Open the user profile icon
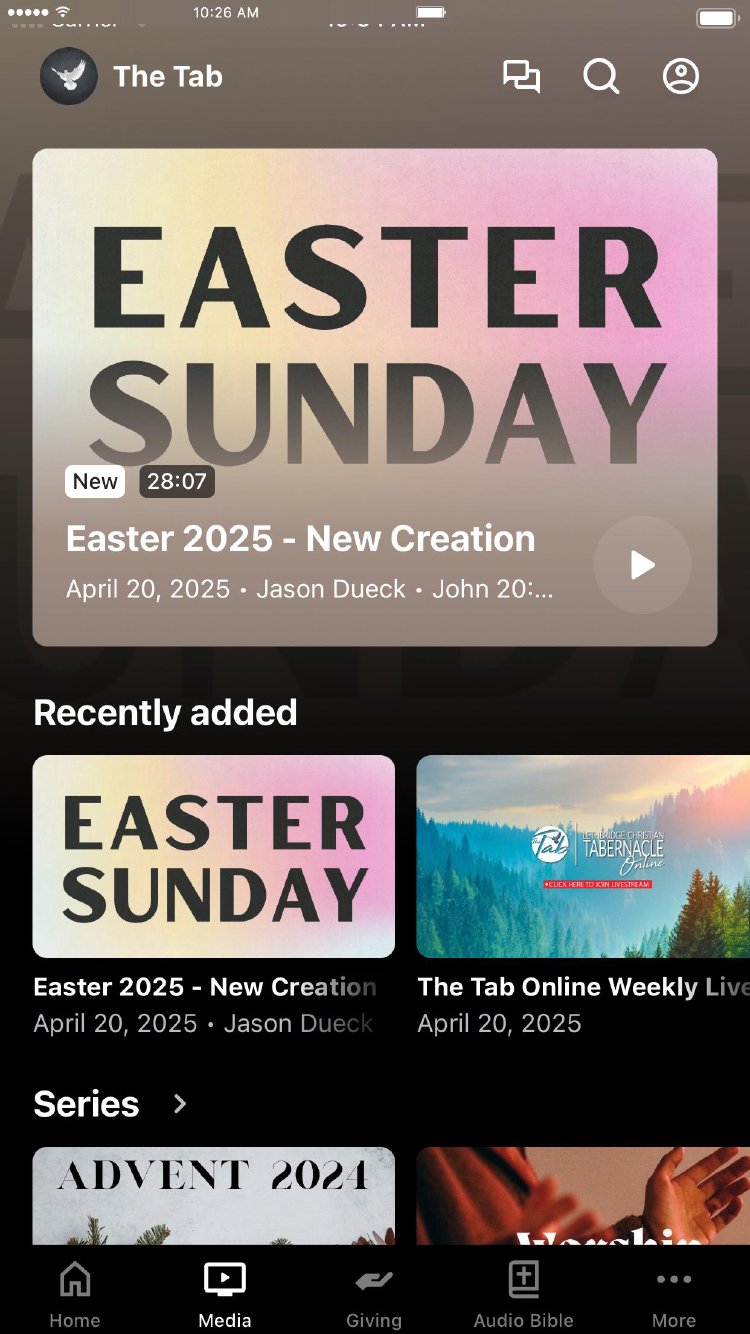Screen dimensions: 750x1334 pos(681,76)
